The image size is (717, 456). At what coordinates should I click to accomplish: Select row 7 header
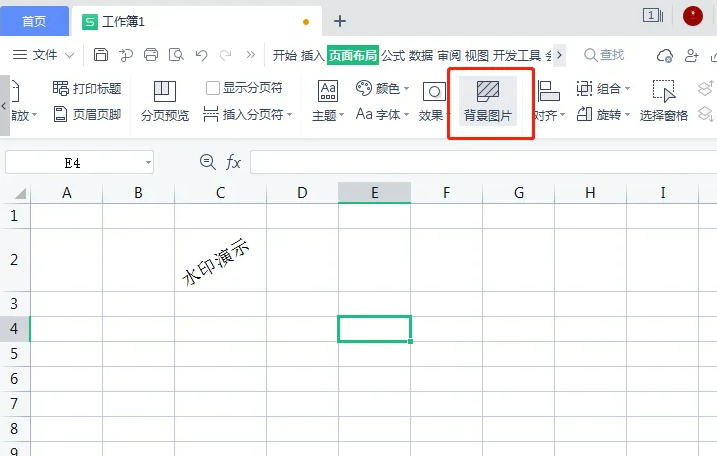[x=15, y=404]
